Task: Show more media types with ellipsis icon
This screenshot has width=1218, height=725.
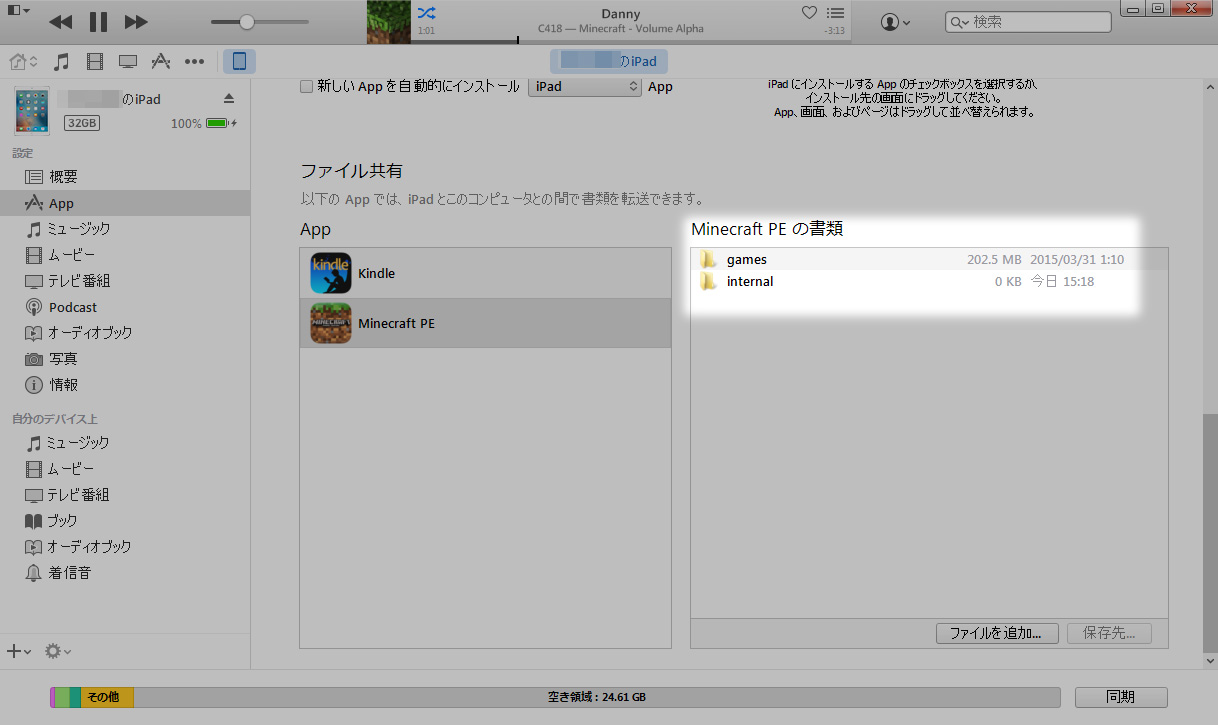Action: click(x=194, y=62)
